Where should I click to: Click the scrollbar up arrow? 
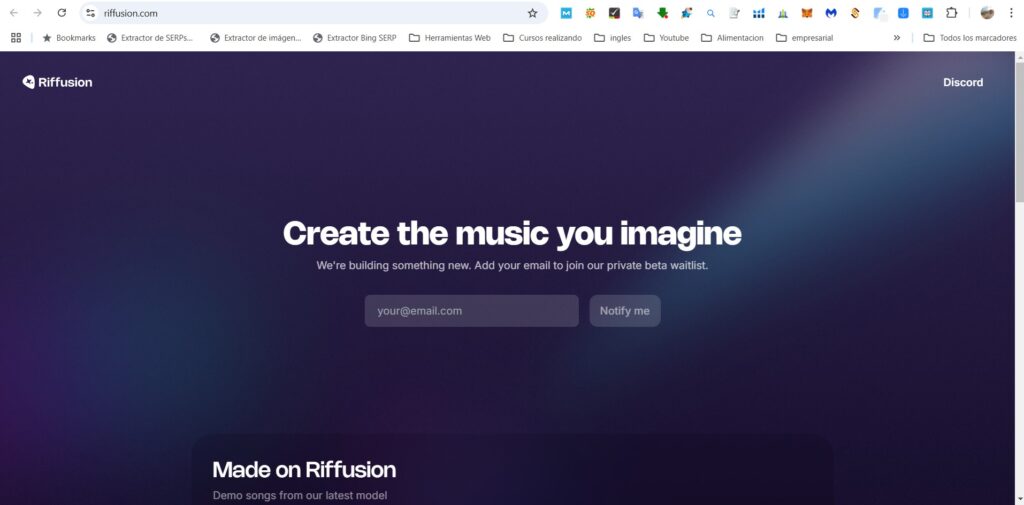1019,57
